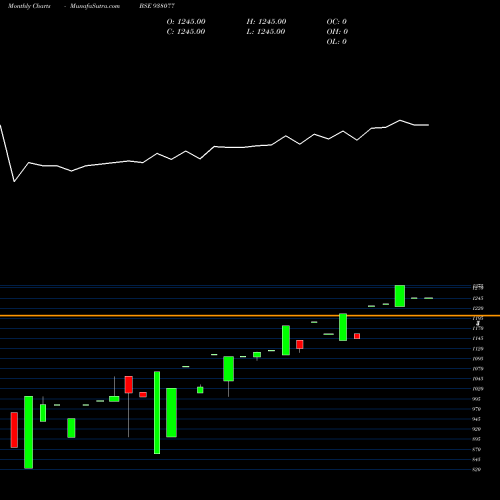Select the high value 'H: 1245.00'
This screenshot has width=500, height=500.
(x=266, y=22)
